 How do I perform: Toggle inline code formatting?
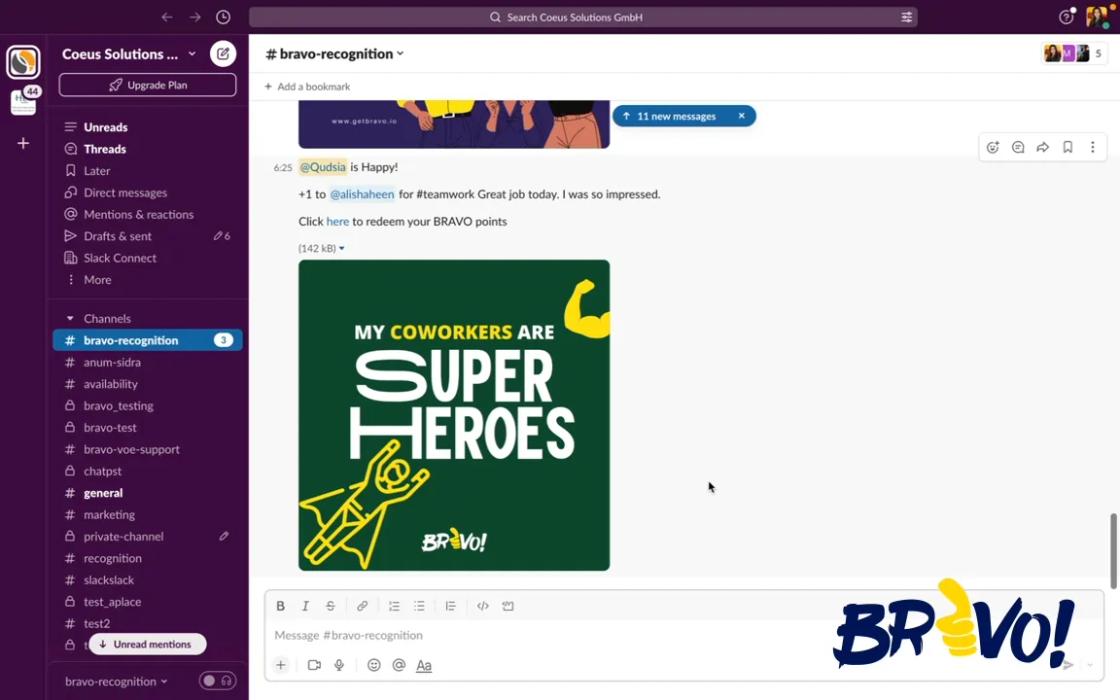[483, 606]
